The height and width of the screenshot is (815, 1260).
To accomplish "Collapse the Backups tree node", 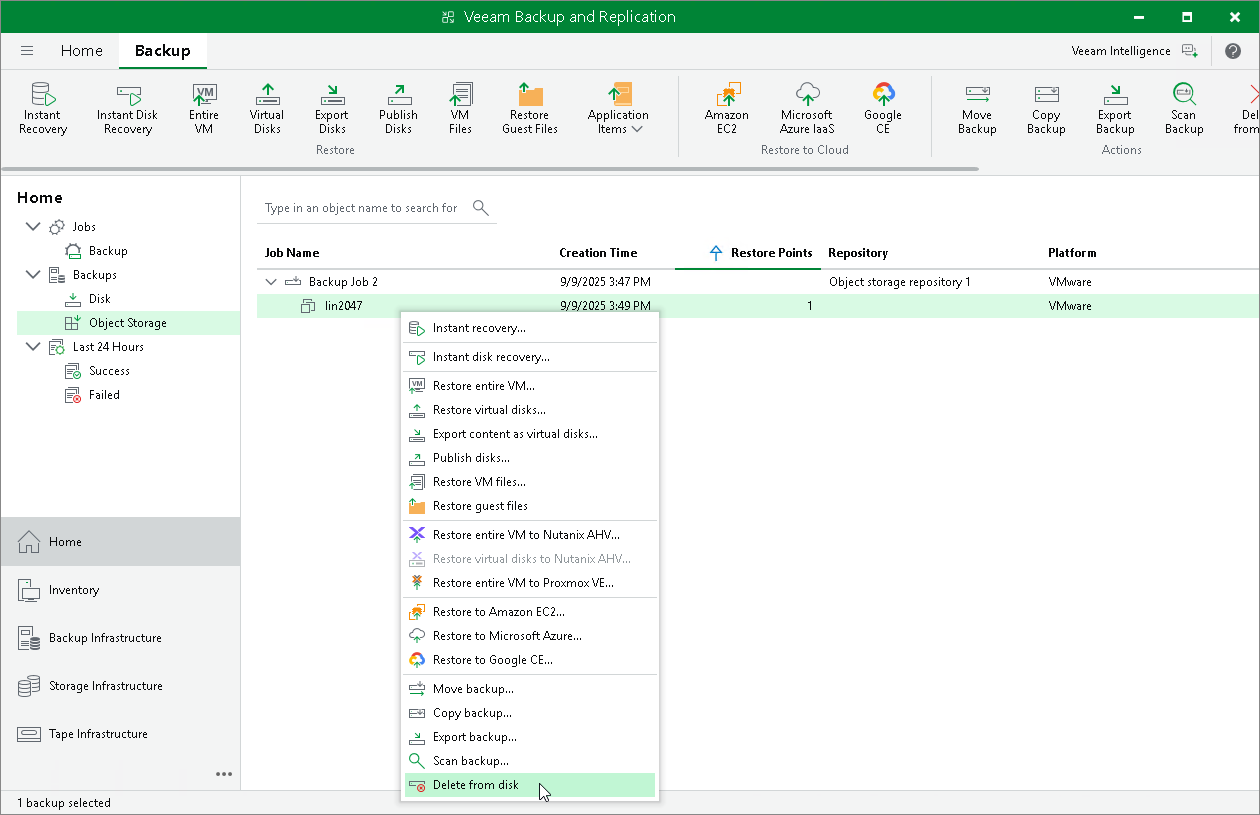I will [33, 275].
